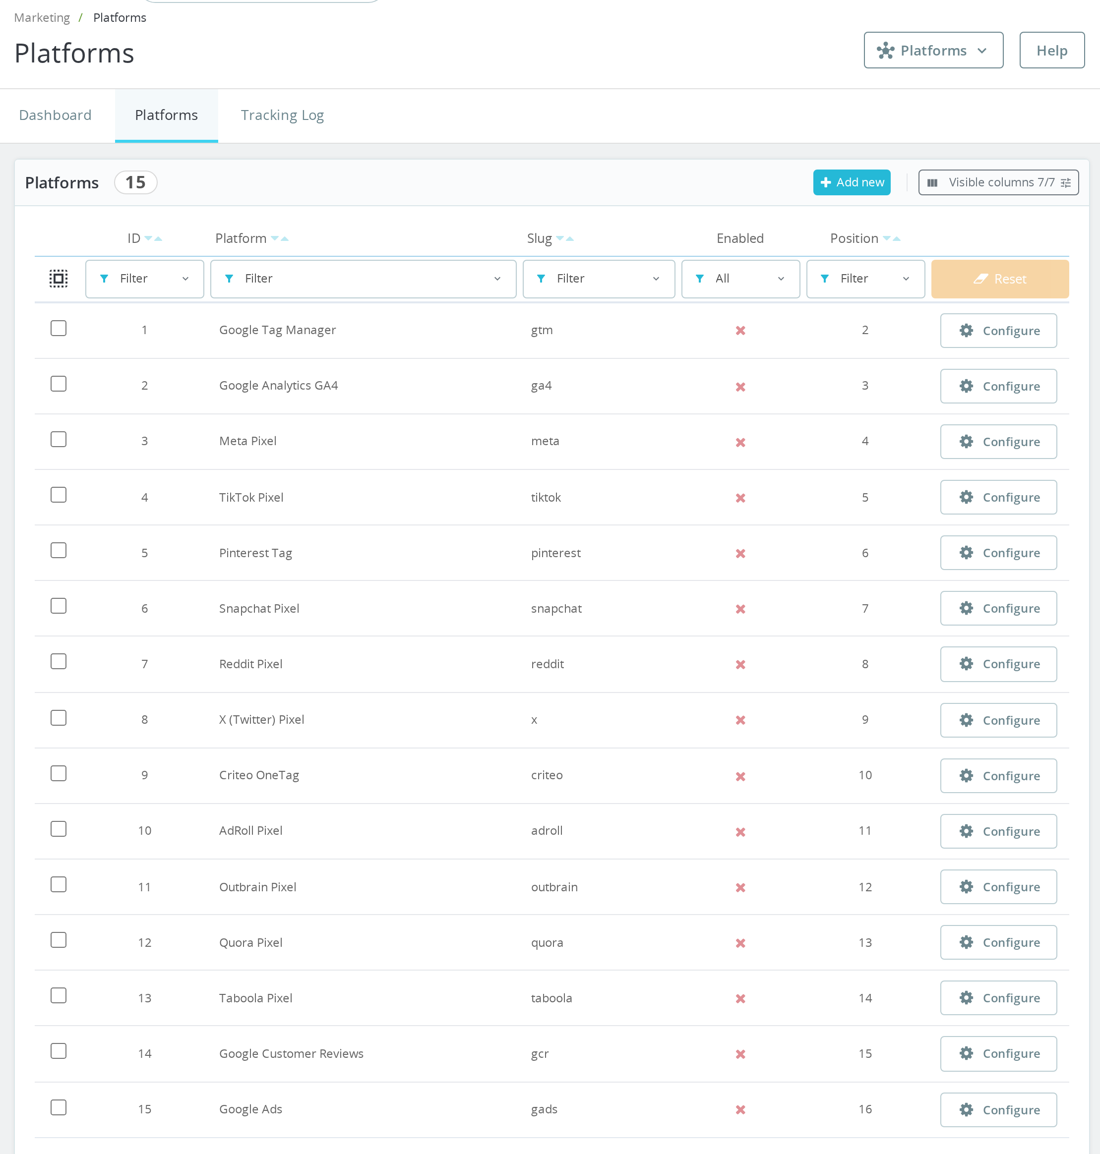The width and height of the screenshot is (1100, 1154).
Task: Click enabled red X for Google Customer Reviews
Action: point(740,1054)
